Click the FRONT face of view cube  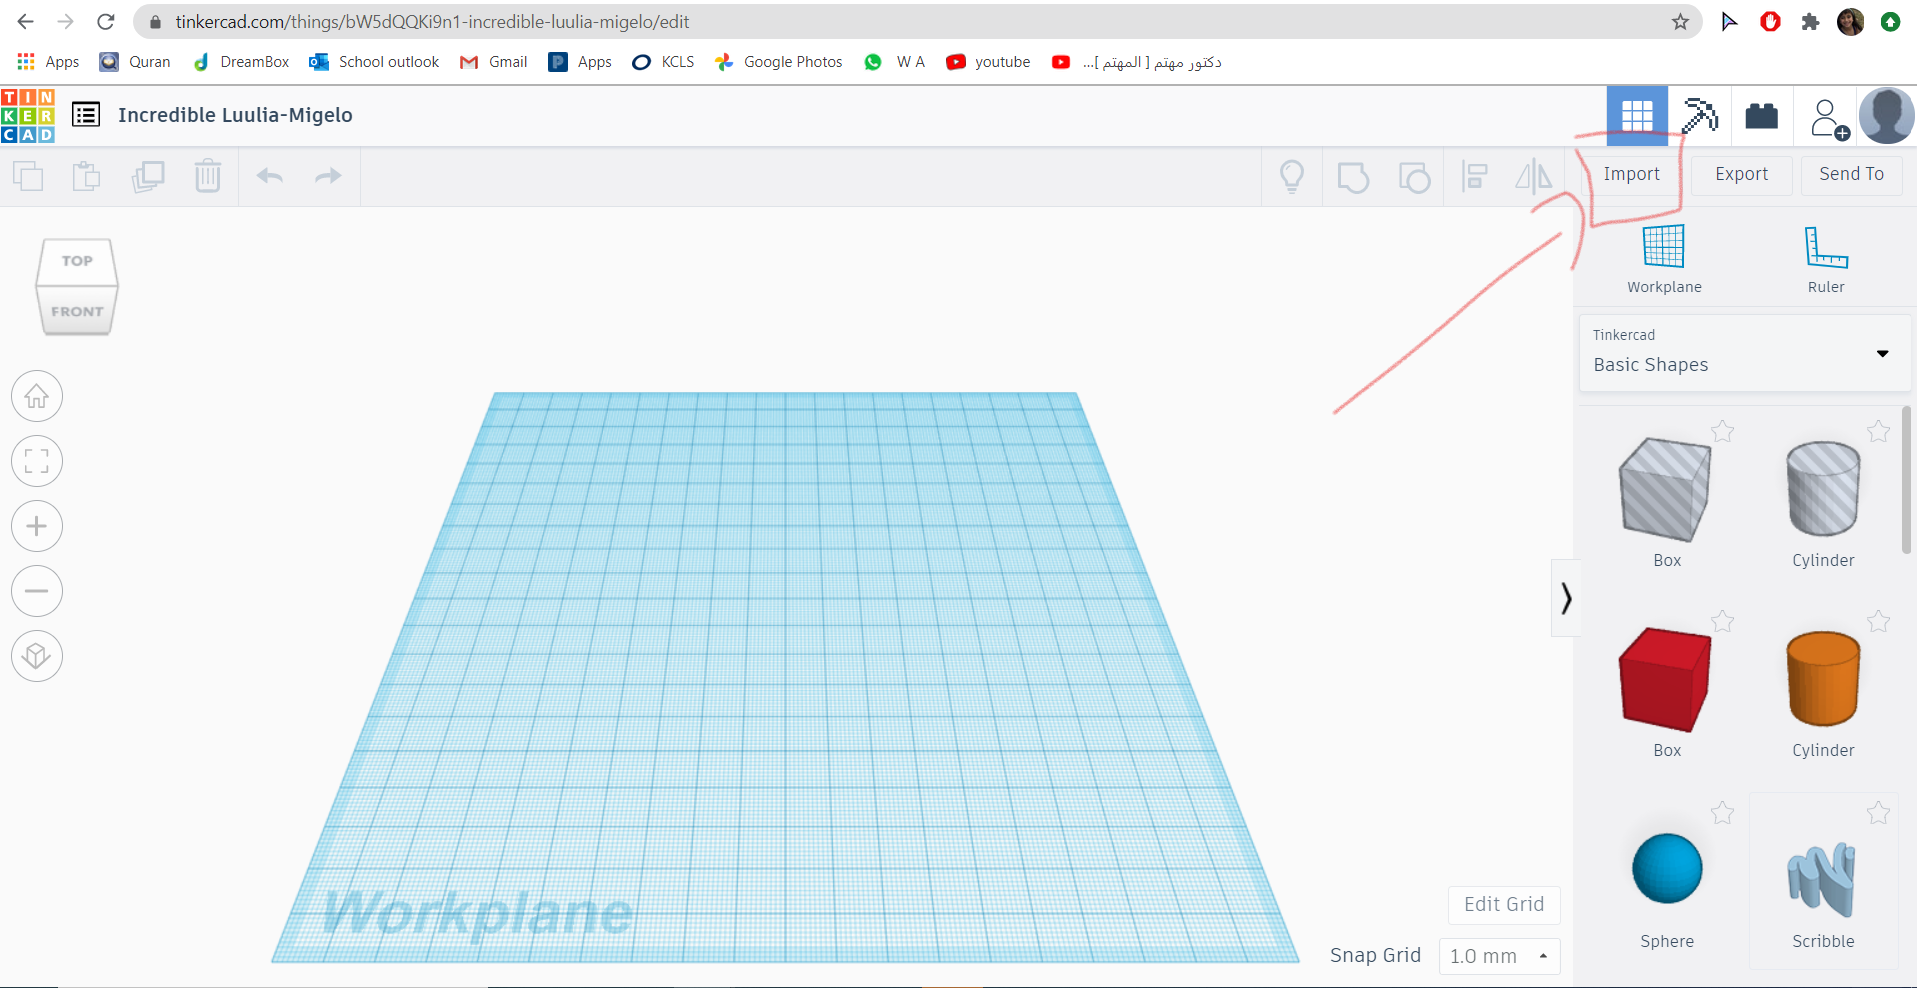77,311
